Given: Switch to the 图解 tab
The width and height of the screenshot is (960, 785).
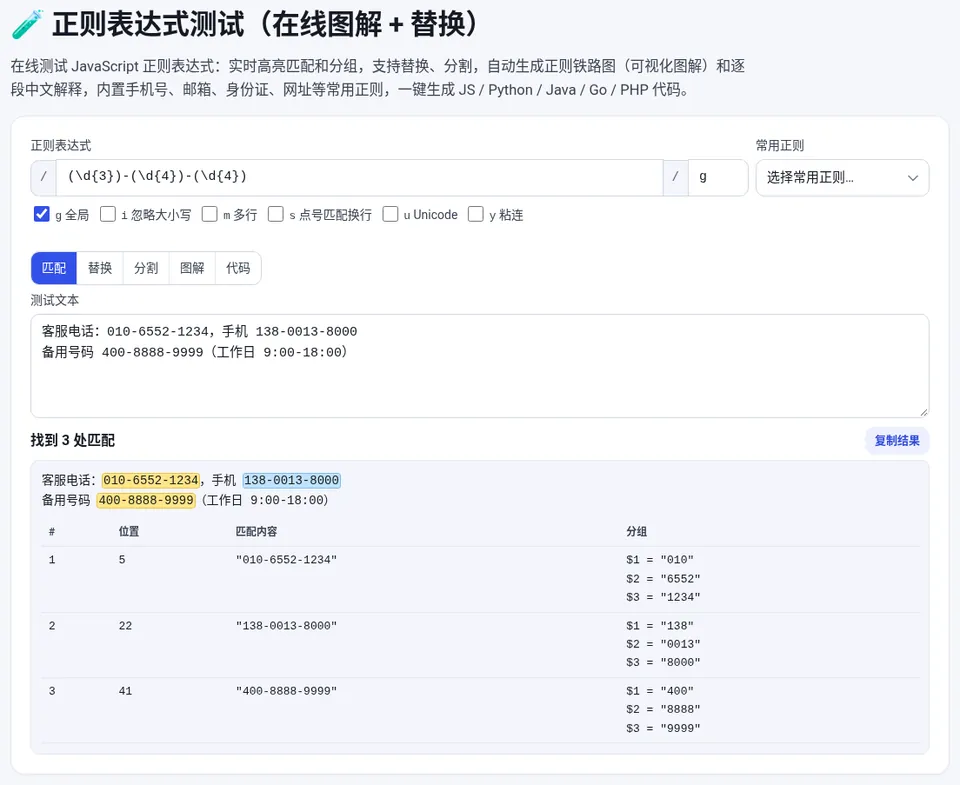Looking at the screenshot, I should (x=192, y=268).
